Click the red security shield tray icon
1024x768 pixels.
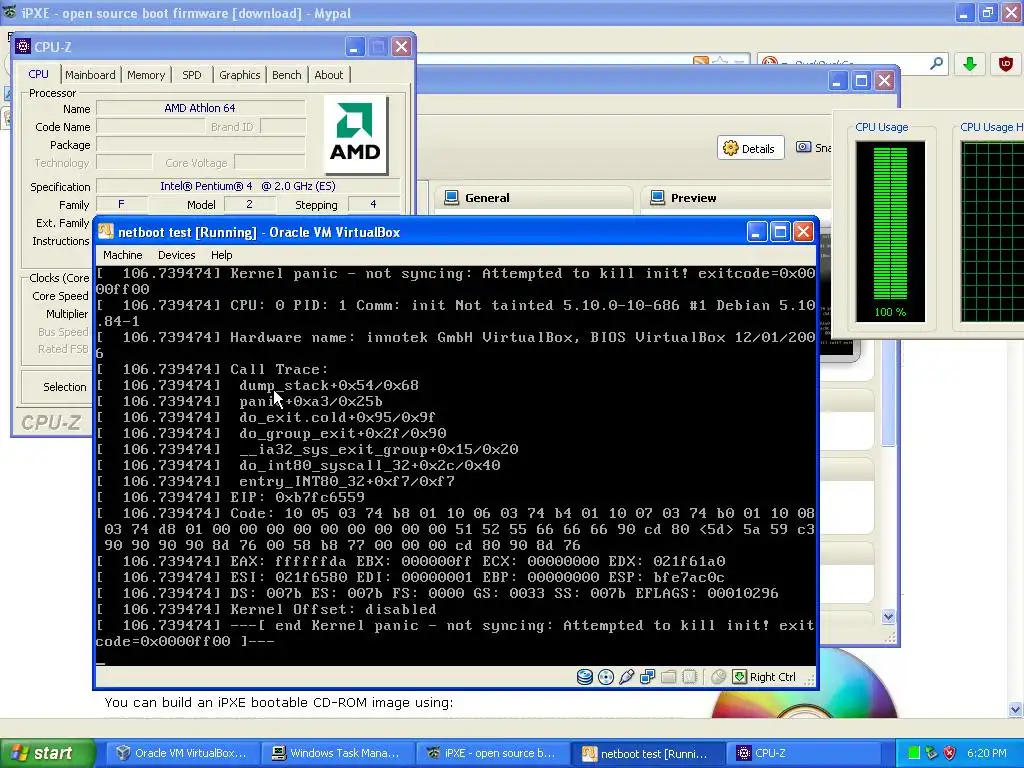tap(950, 753)
